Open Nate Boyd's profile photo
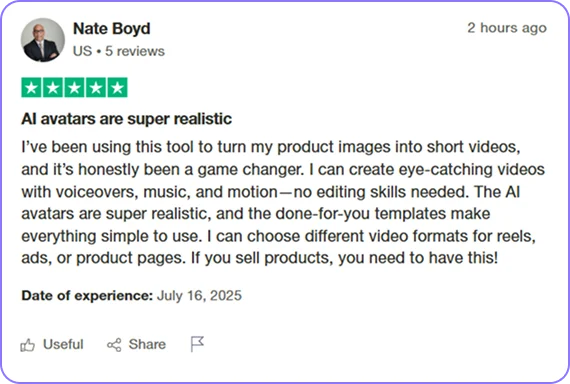 43,40
